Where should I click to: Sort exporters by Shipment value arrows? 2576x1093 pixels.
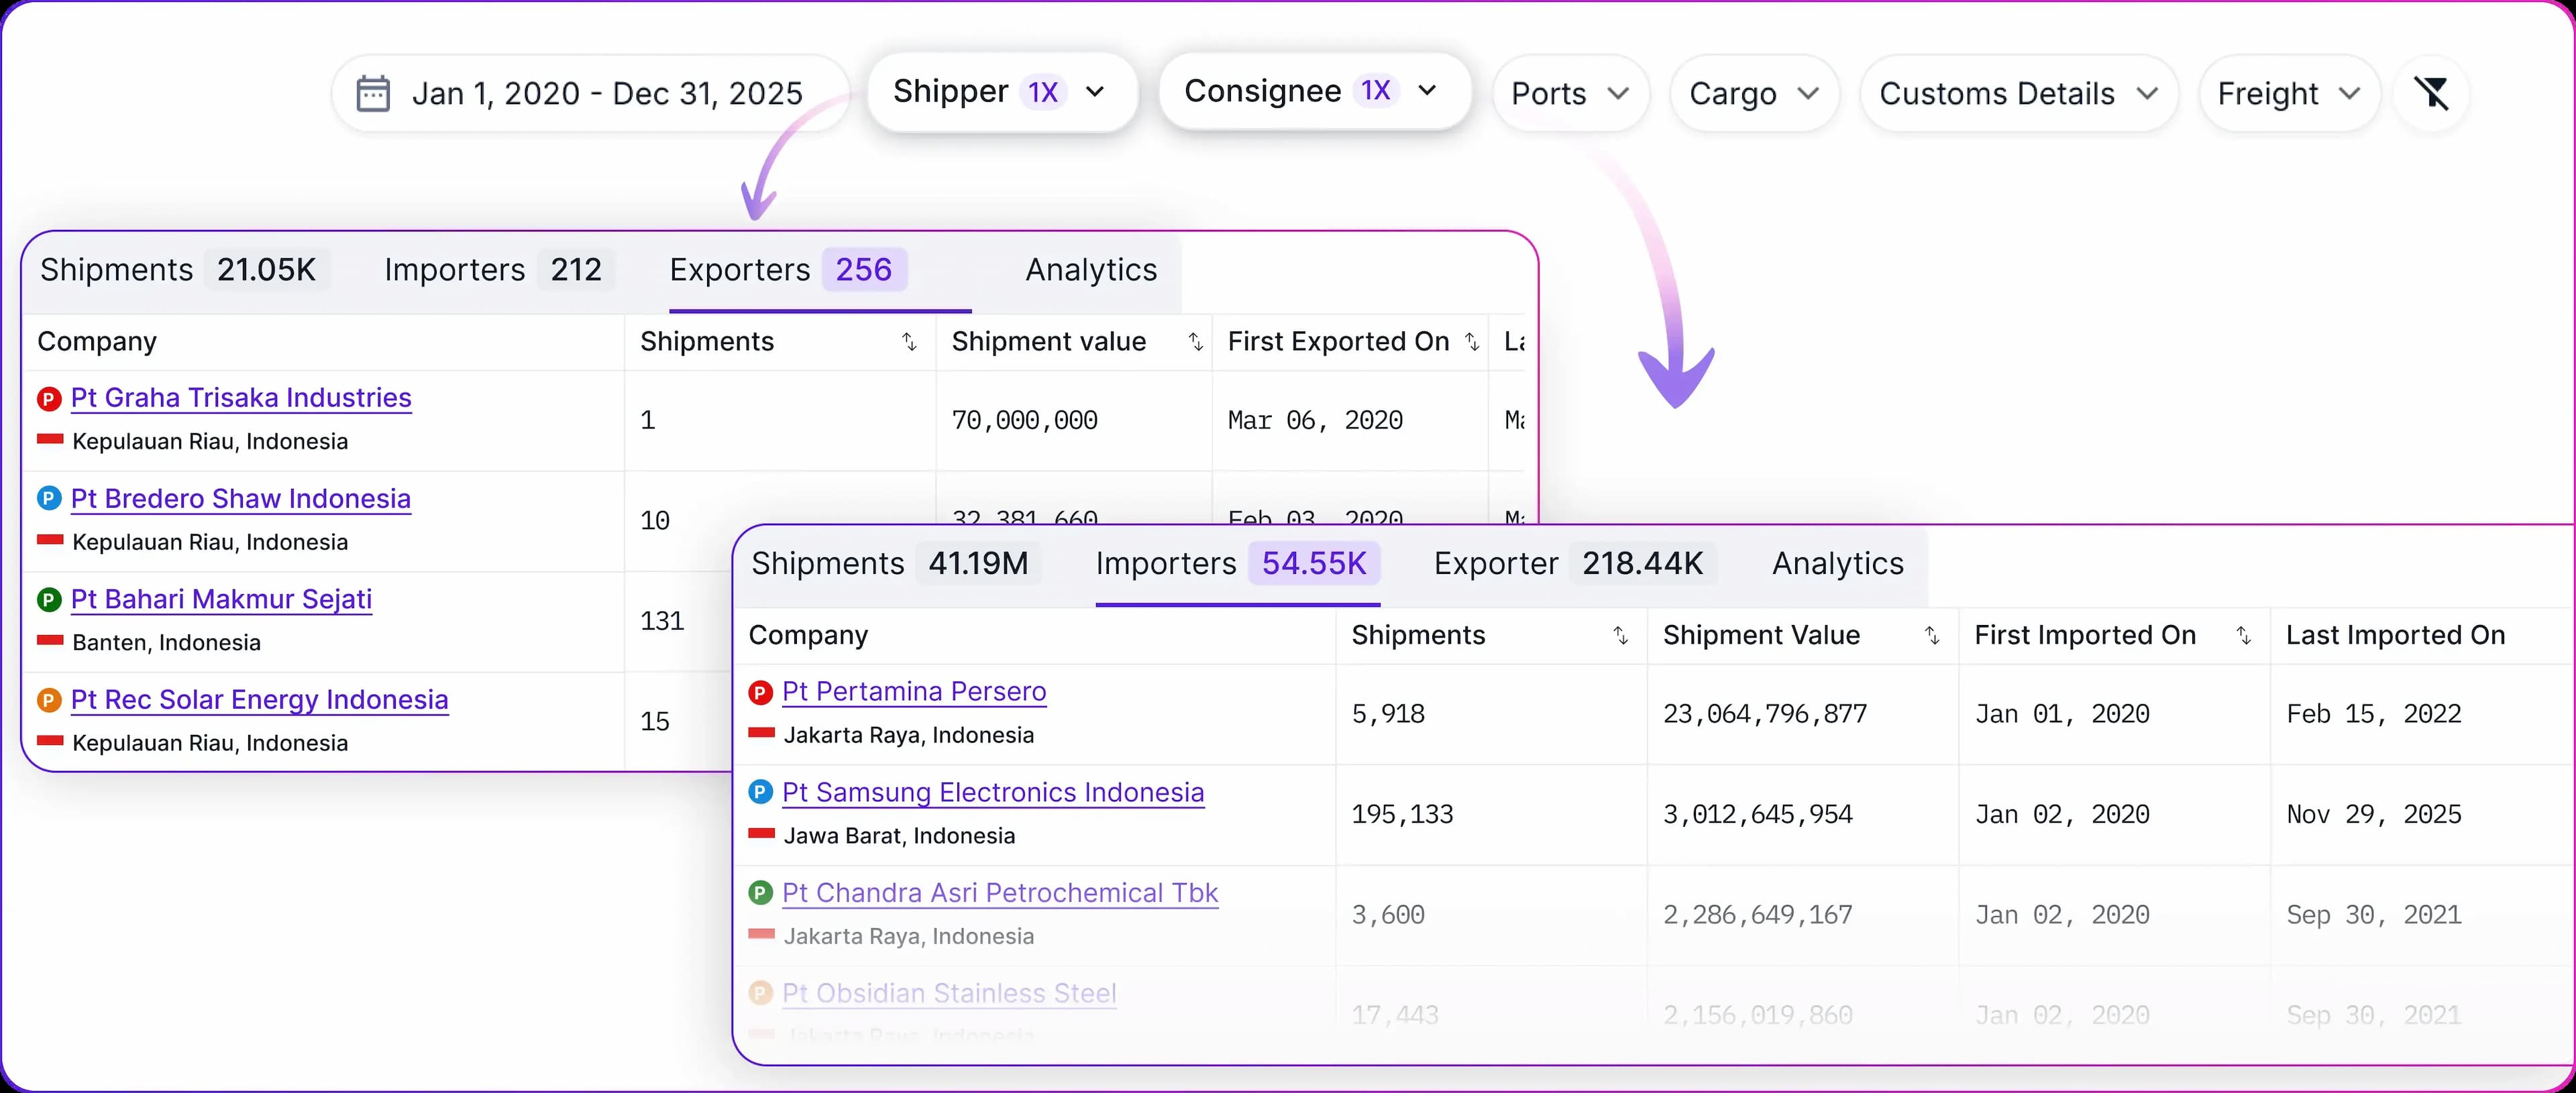(x=1195, y=342)
